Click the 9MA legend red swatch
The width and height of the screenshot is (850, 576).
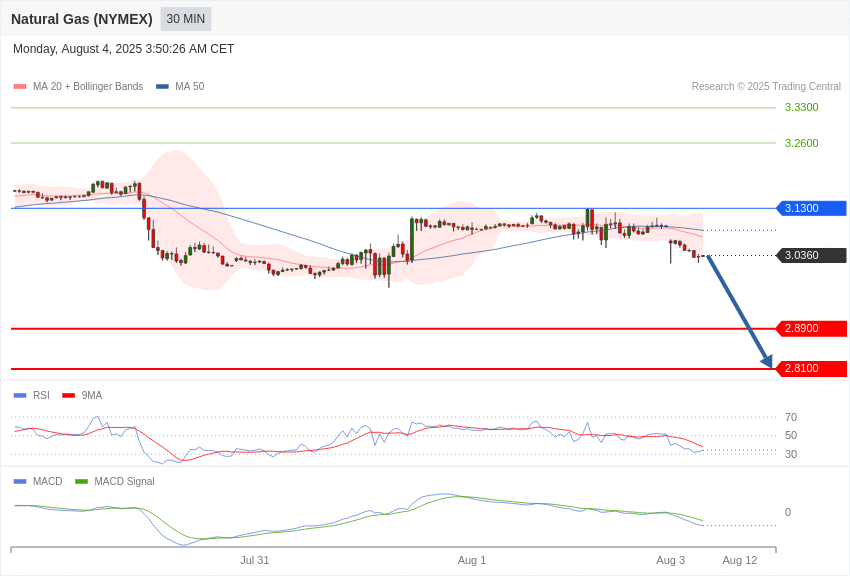(69, 396)
